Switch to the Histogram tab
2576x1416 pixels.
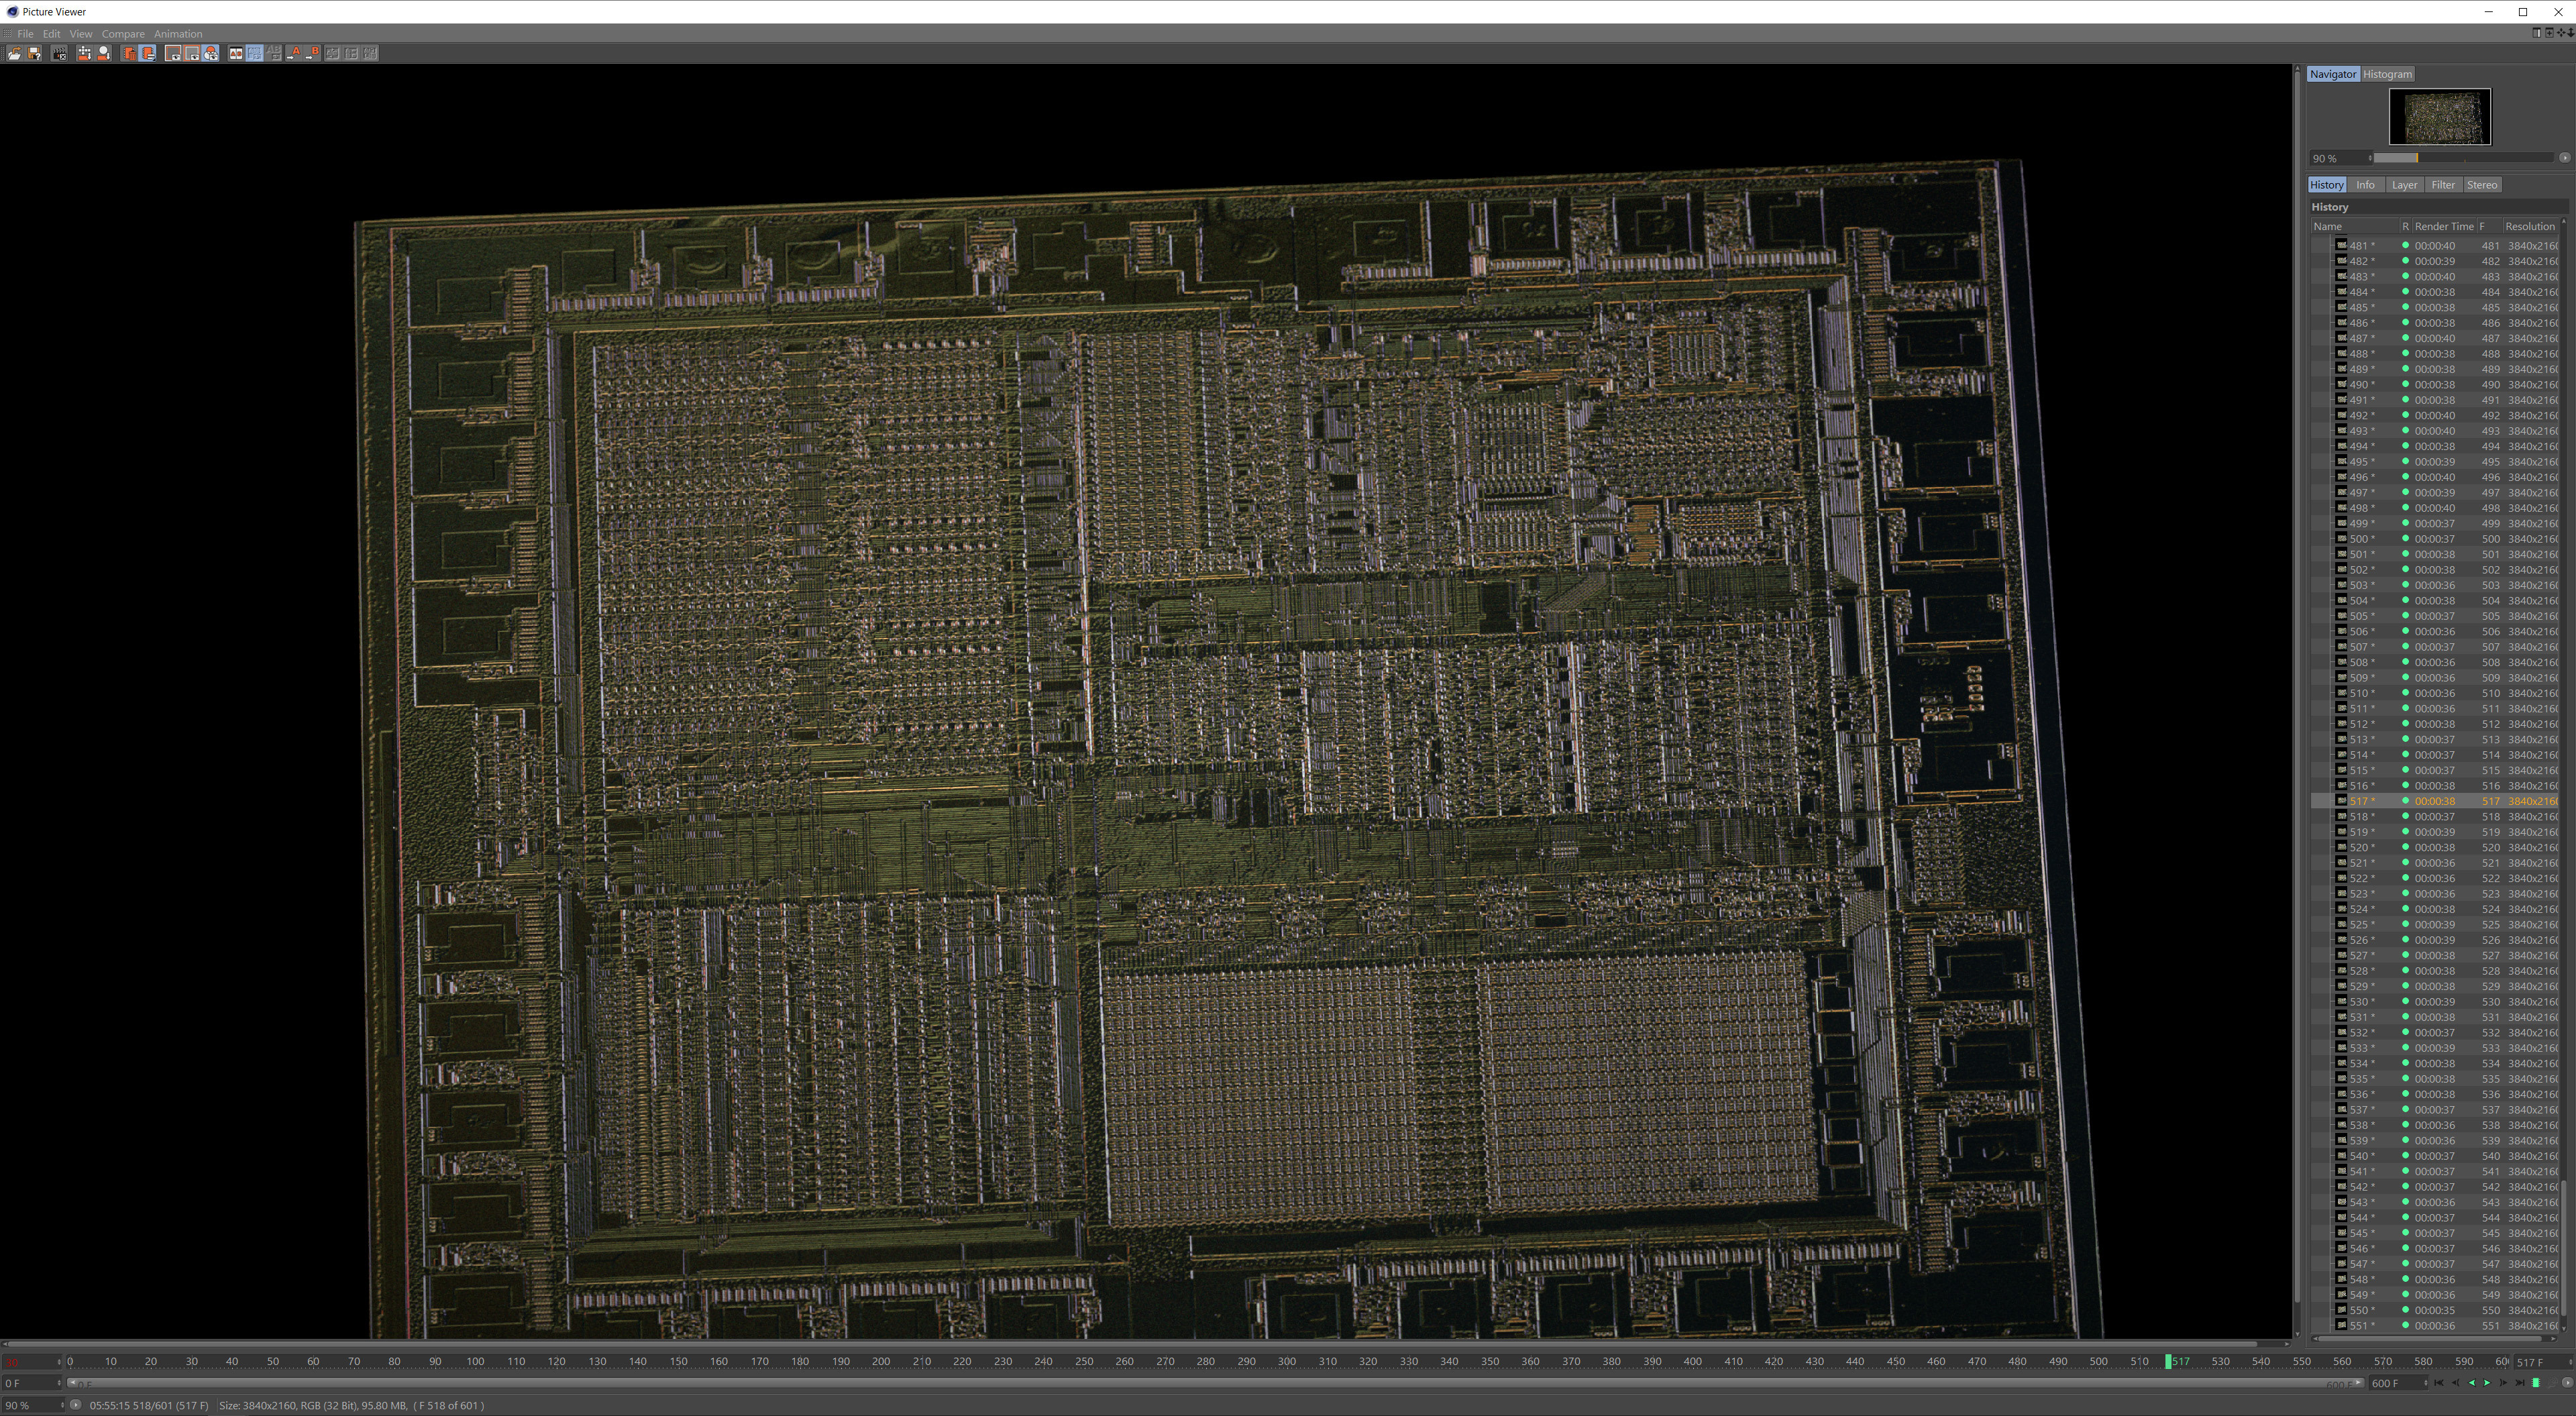tap(2387, 74)
